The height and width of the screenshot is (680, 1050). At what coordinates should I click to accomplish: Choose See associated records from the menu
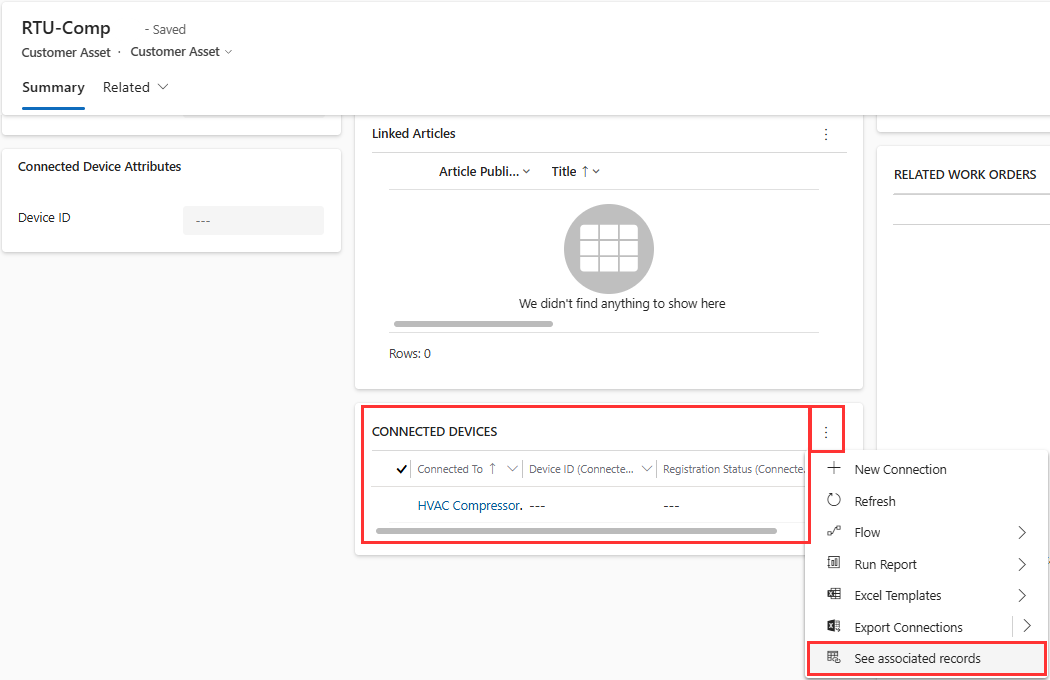tap(917, 658)
